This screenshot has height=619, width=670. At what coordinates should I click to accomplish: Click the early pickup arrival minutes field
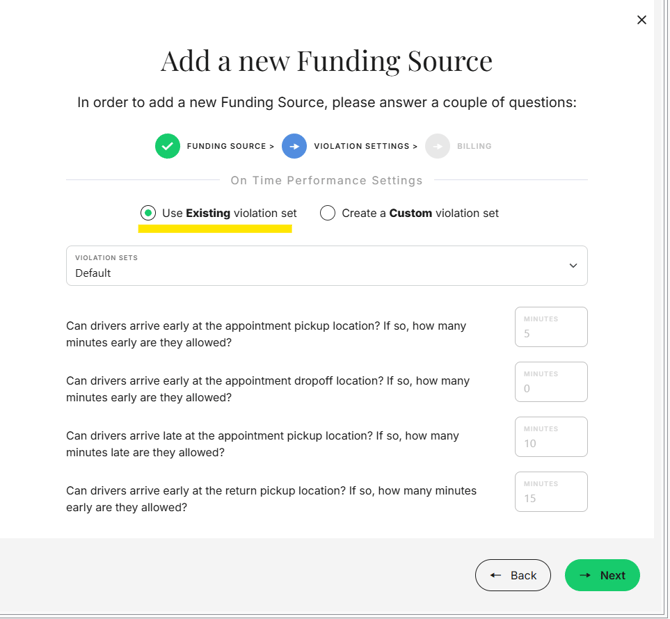click(551, 327)
